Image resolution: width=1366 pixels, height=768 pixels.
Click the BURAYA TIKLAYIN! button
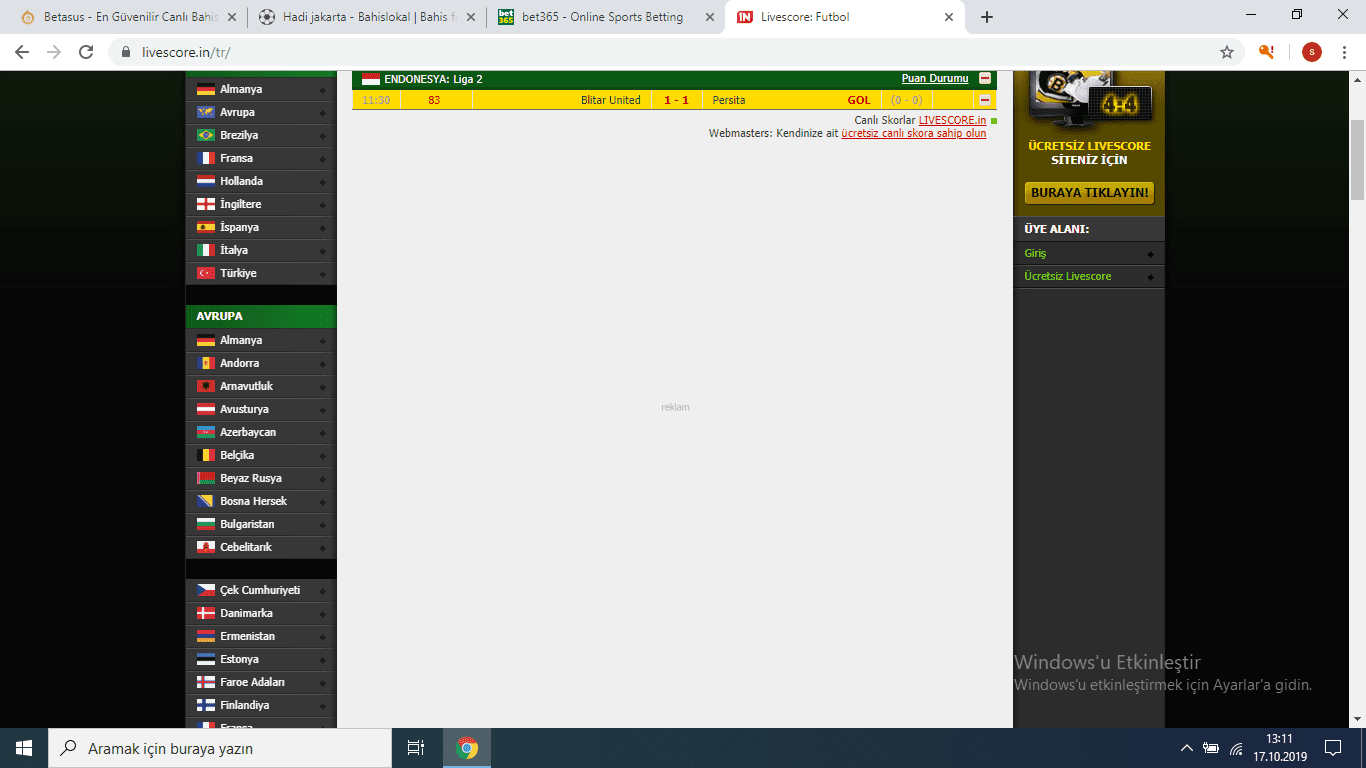[1089, 192]
